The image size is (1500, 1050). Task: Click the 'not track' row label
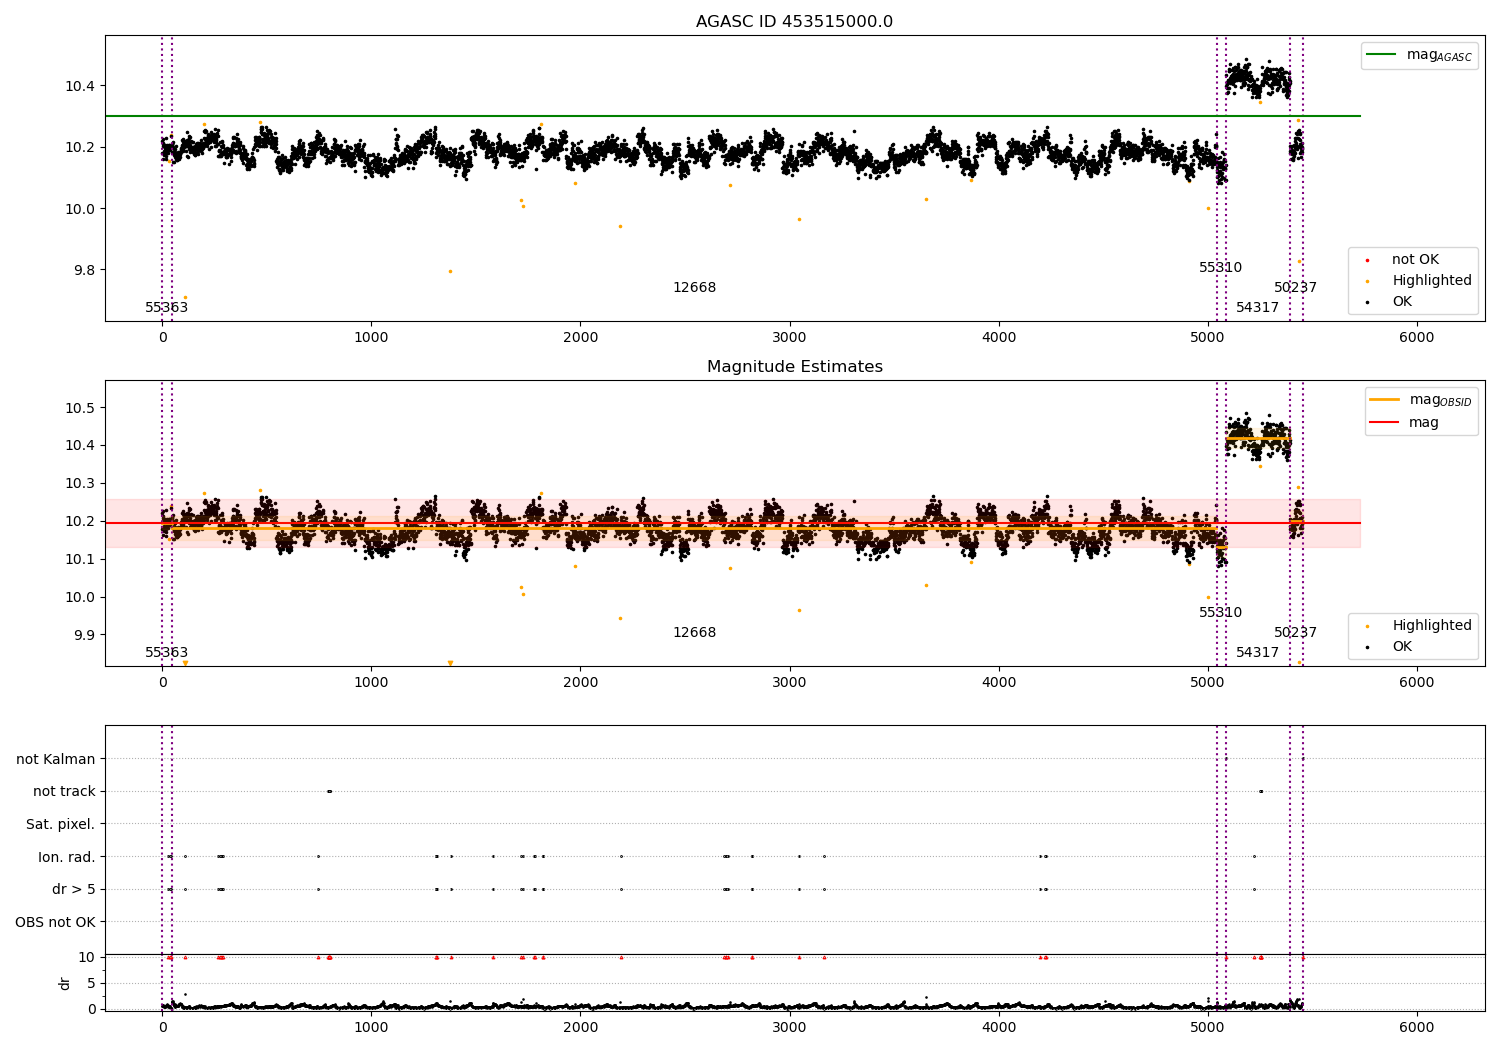[64, 792]
